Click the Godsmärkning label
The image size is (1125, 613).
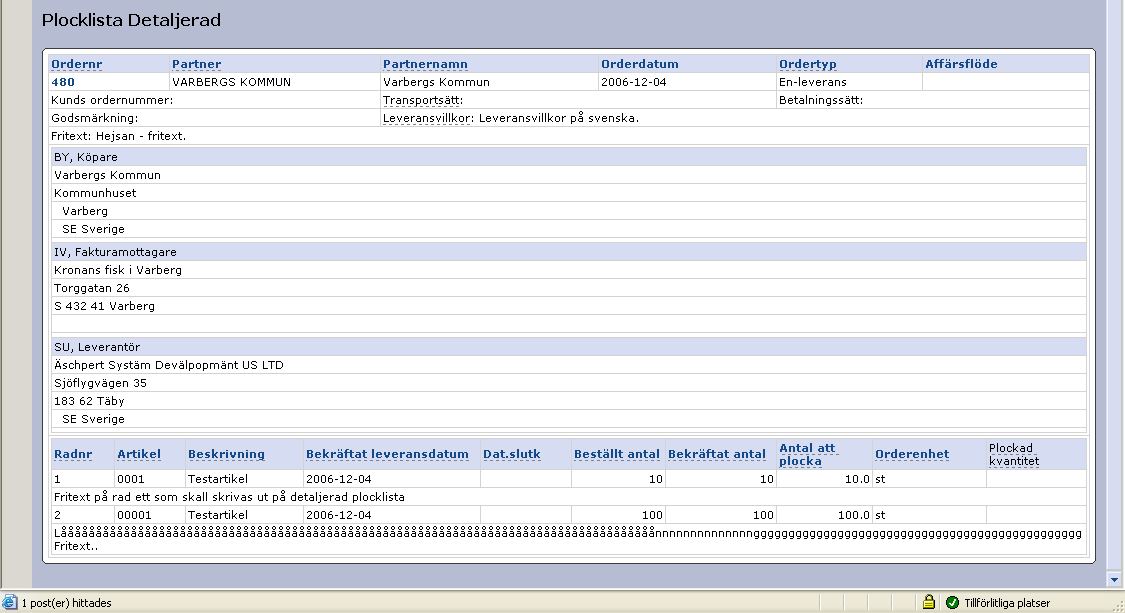[95, 118]
